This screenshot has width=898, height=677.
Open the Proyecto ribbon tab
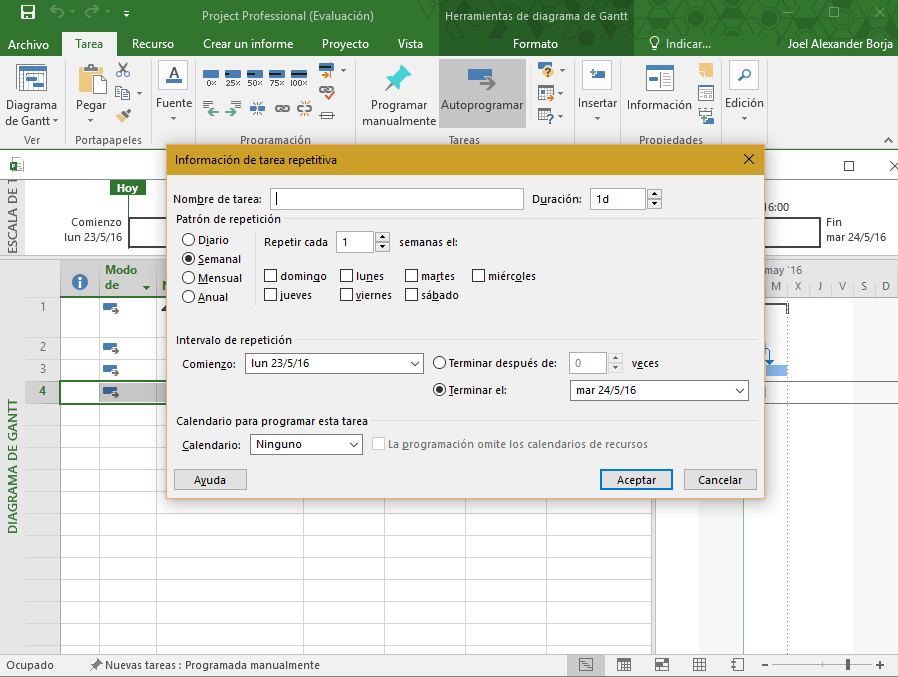[345, 44]
